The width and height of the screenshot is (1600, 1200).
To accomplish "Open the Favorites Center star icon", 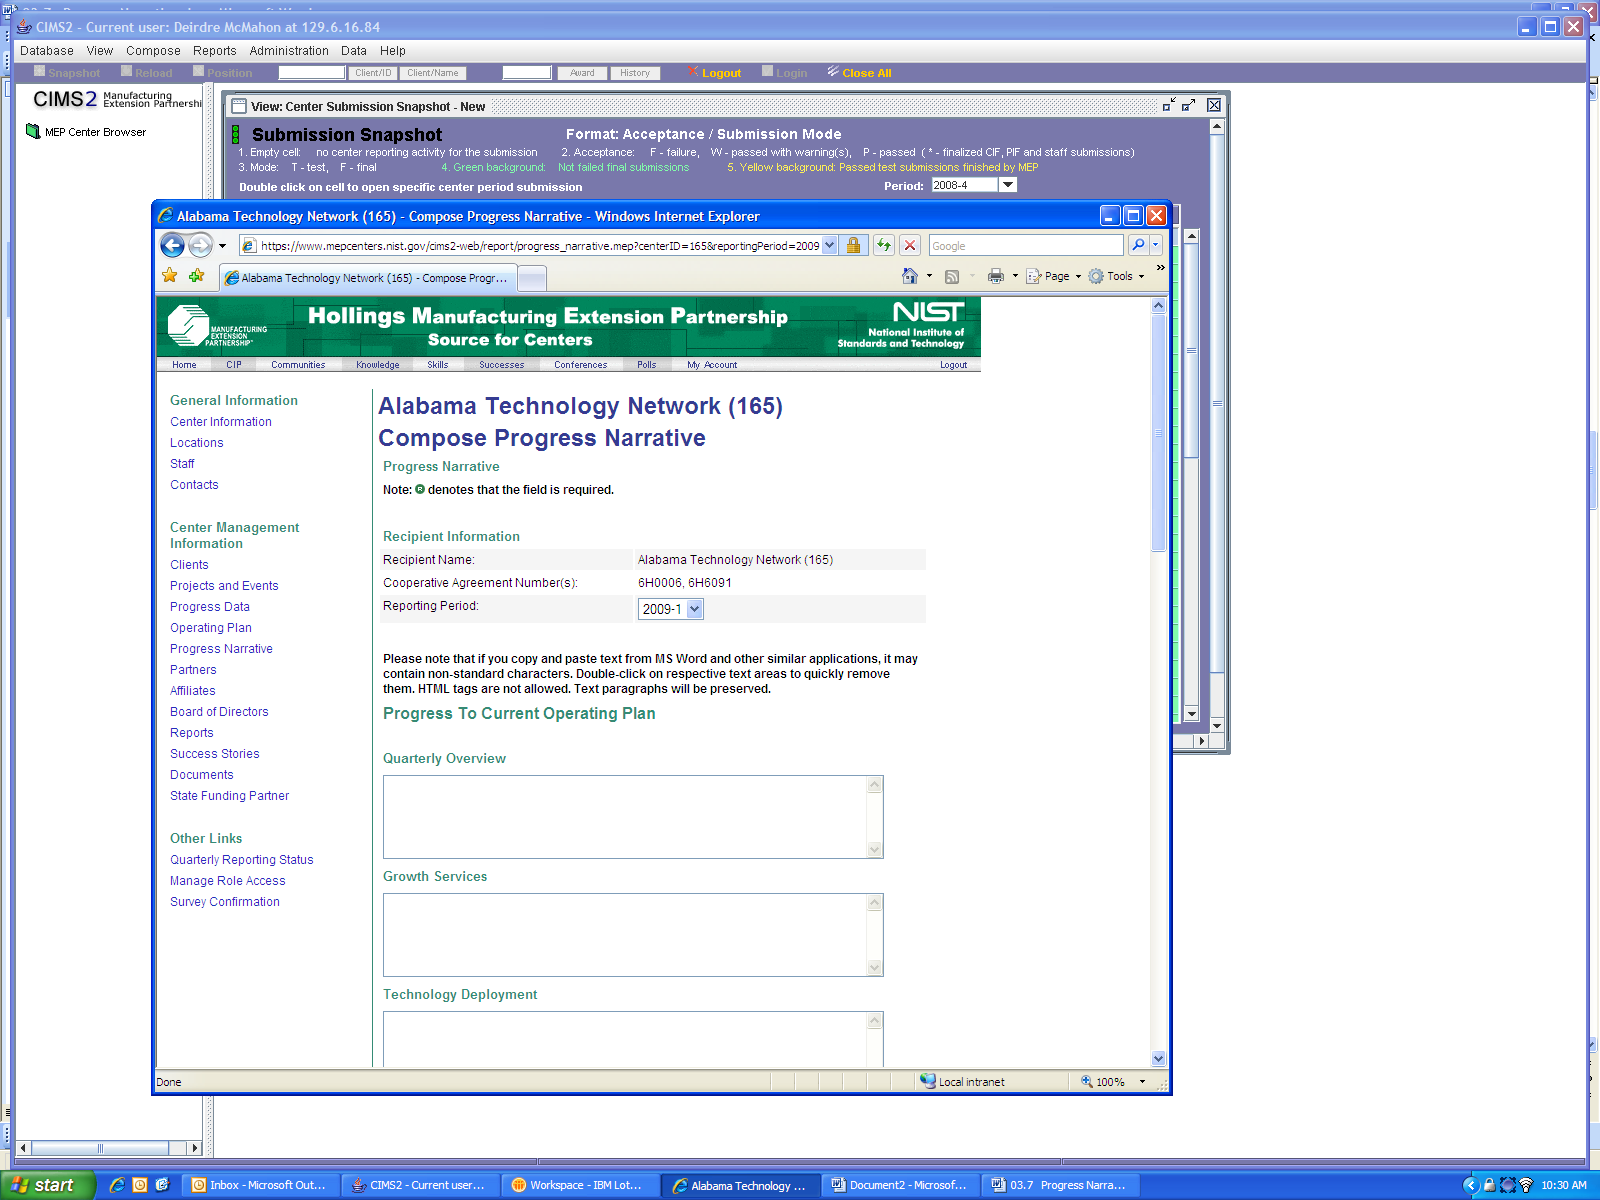I will 170,276.
